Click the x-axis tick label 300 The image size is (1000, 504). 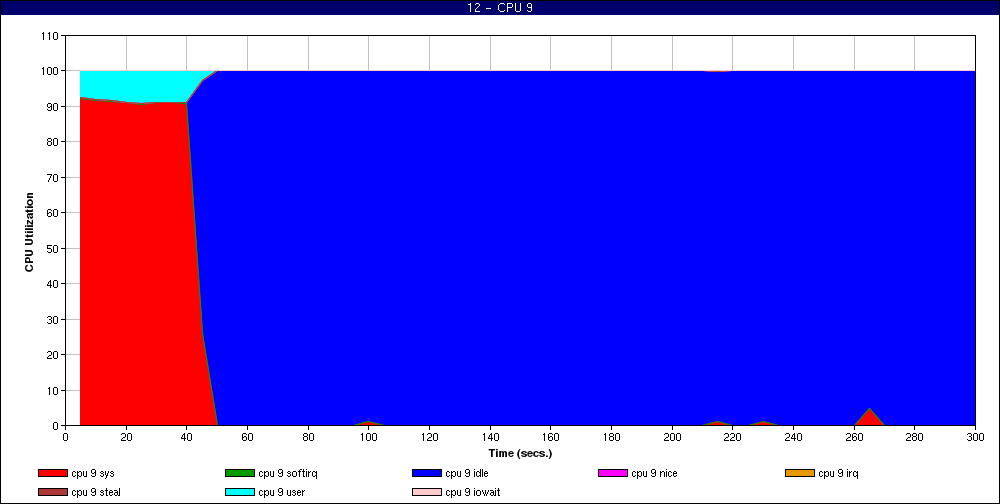975,437
